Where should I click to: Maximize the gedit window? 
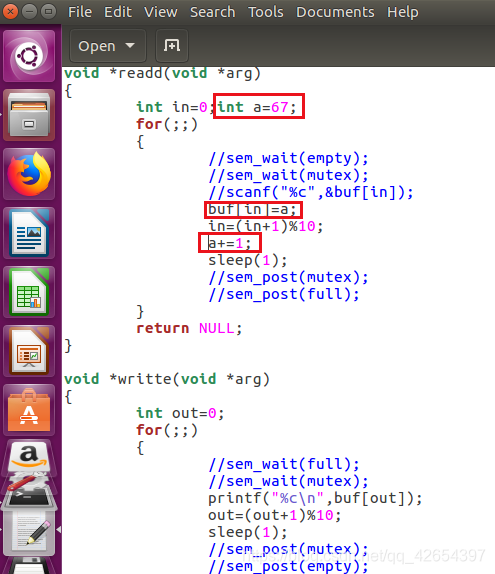coord(48,12)
